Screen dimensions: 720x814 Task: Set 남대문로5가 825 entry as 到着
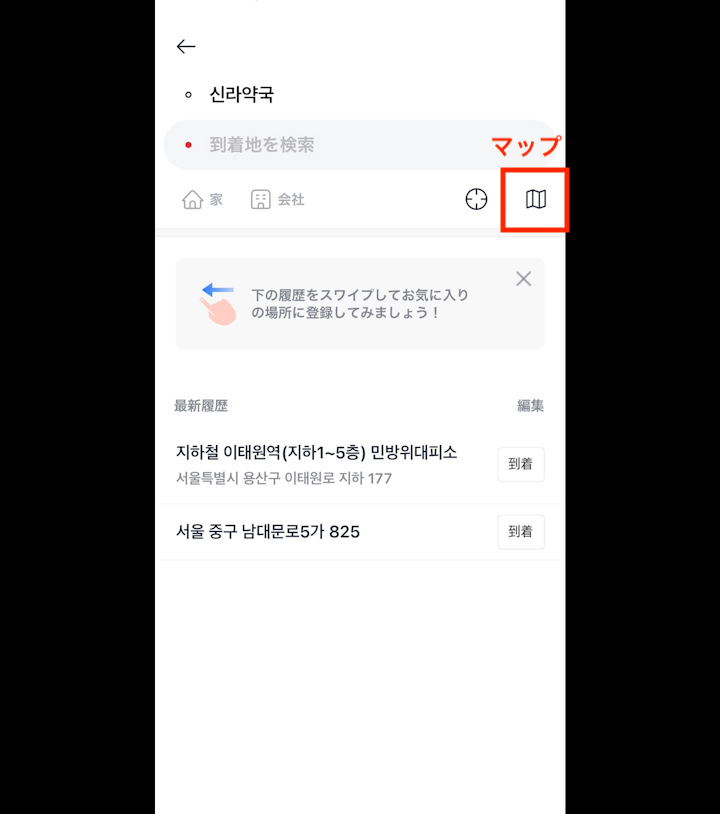pos(521,532)
